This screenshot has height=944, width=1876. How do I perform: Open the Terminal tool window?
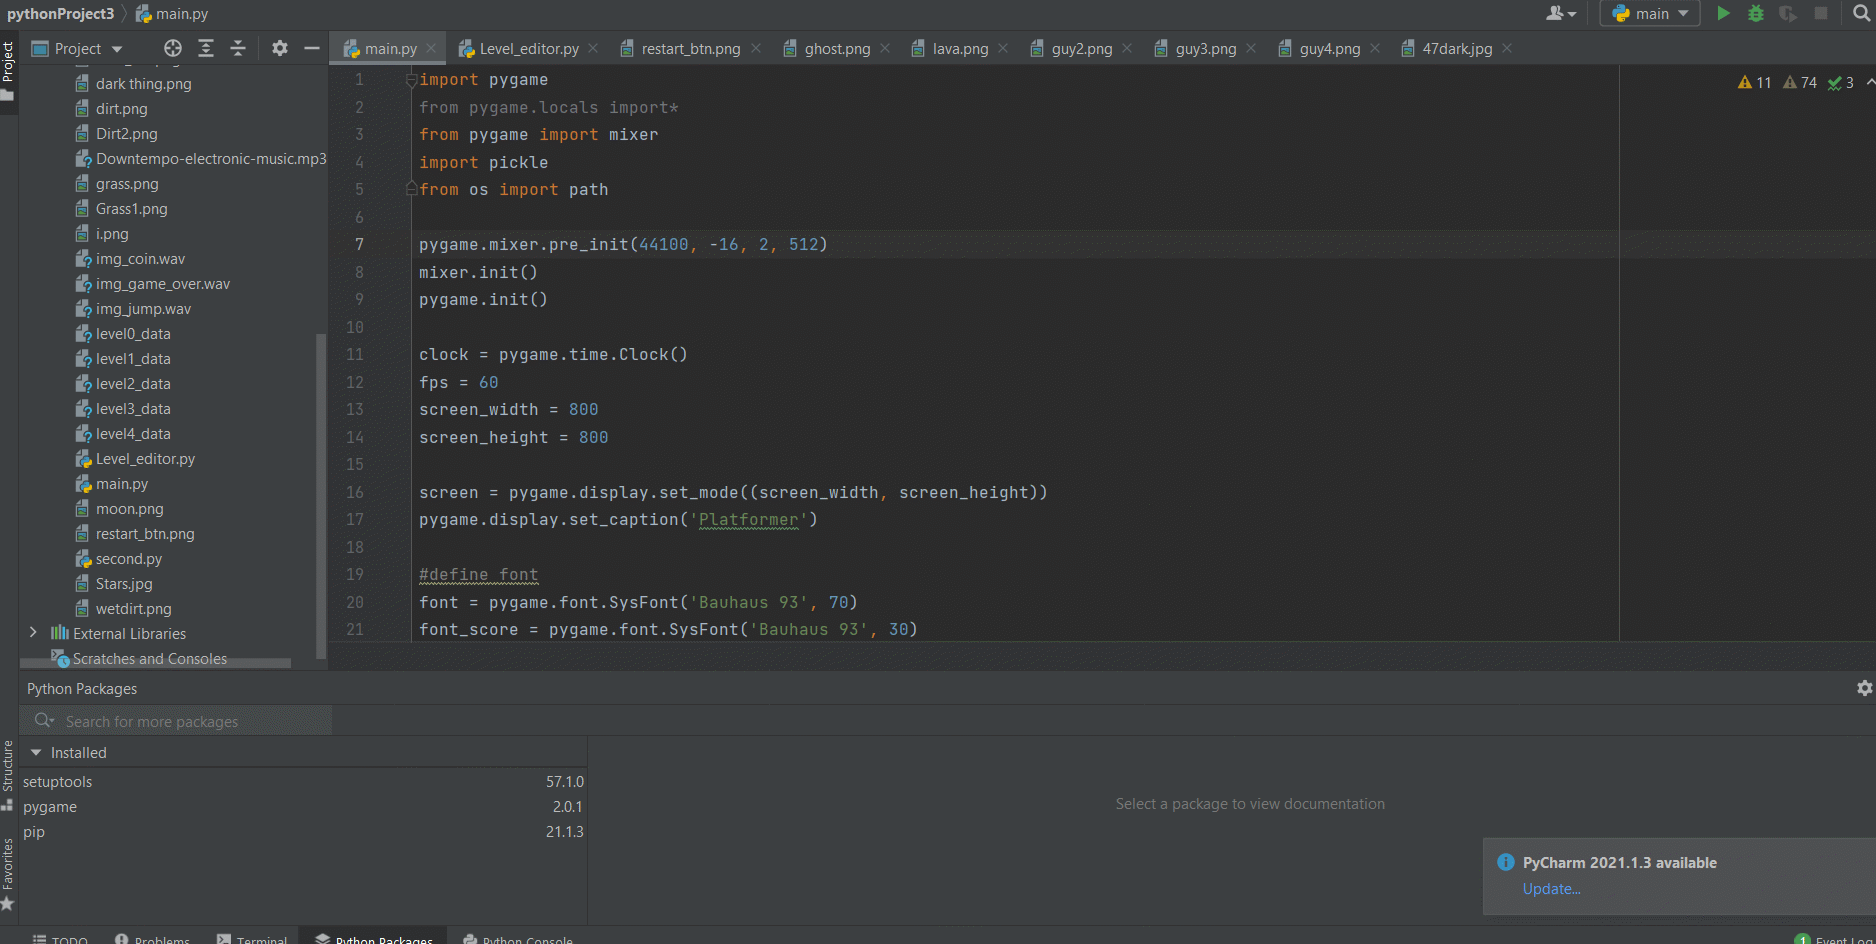click(x=252, y=939)
